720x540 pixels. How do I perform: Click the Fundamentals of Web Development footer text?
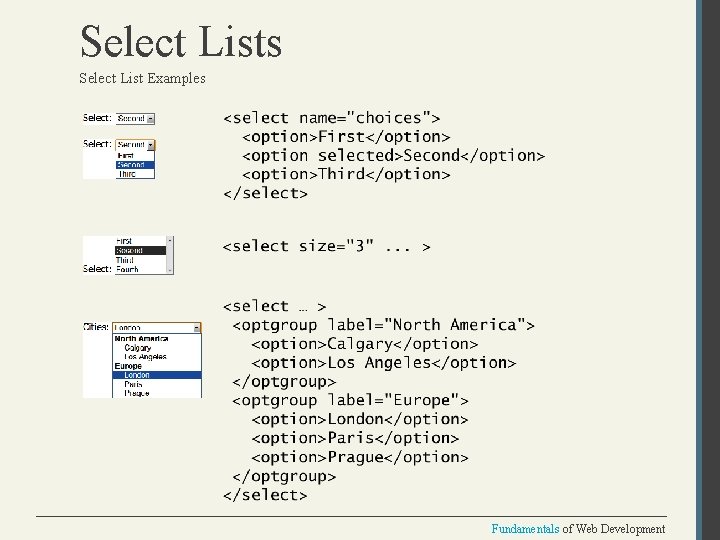pyautogui.click(x=578, y=529)
